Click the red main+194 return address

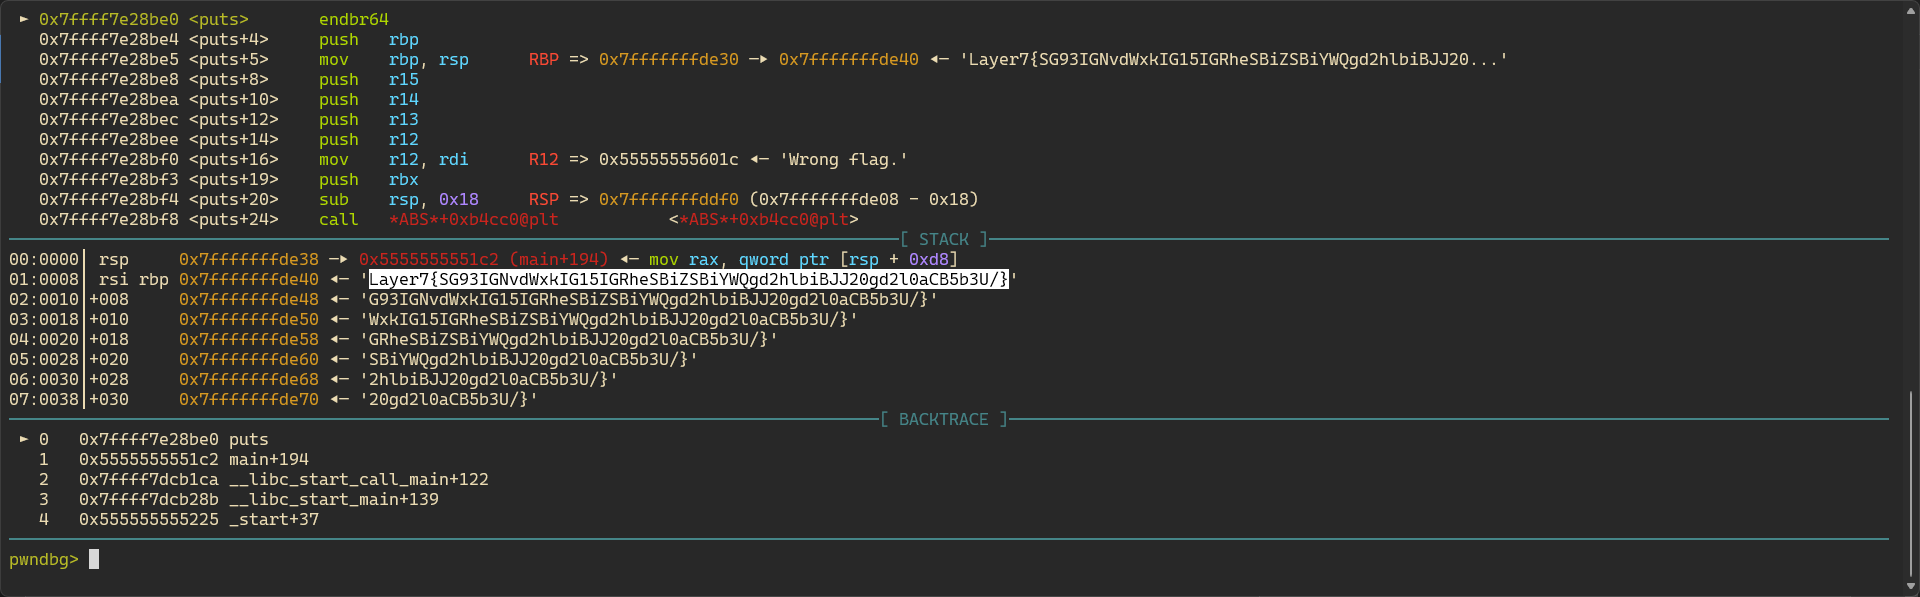point(484,259)
